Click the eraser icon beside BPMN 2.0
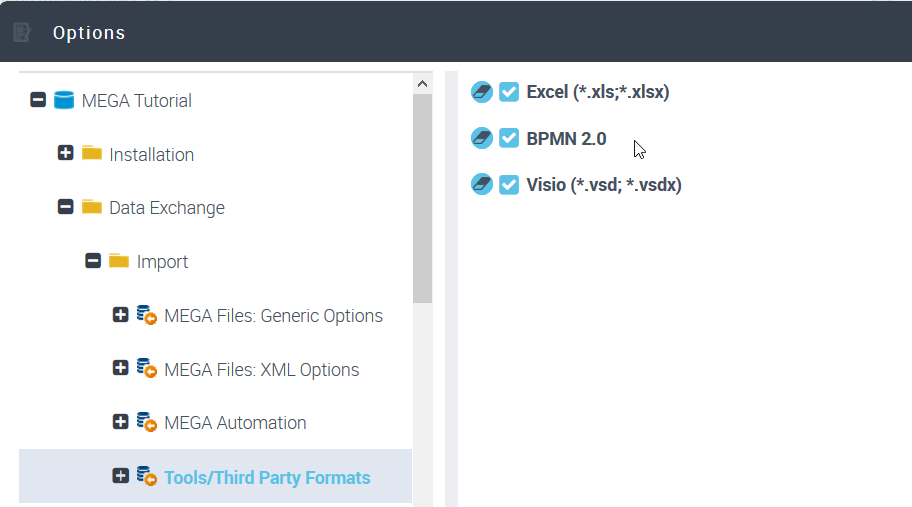The image size is (912, 507). [482, 138]
